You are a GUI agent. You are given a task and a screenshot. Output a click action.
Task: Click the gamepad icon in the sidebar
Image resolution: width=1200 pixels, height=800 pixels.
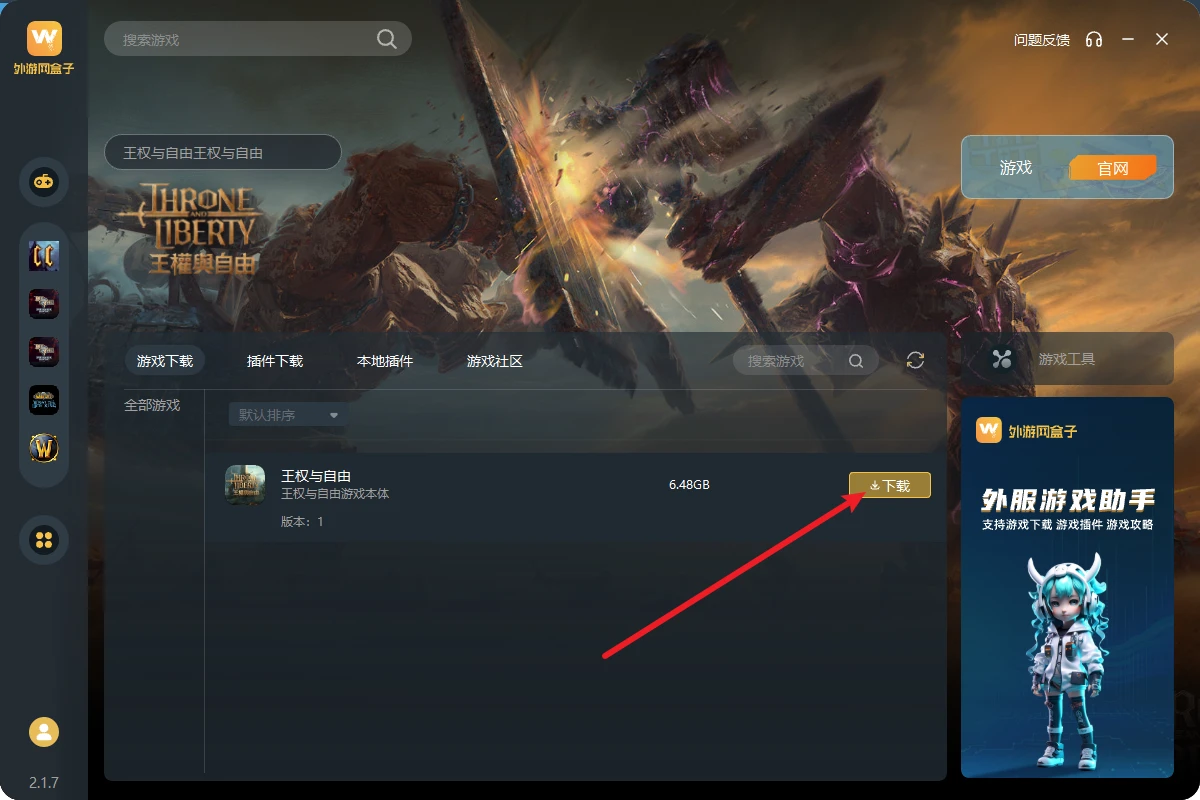tap(44, 182)
